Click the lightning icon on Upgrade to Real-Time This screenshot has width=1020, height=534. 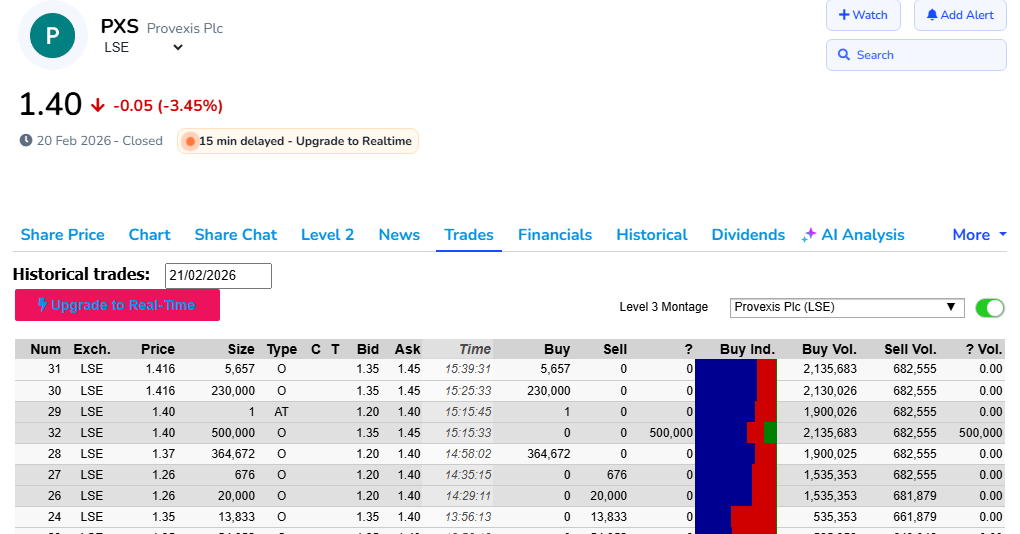(42, 305)
